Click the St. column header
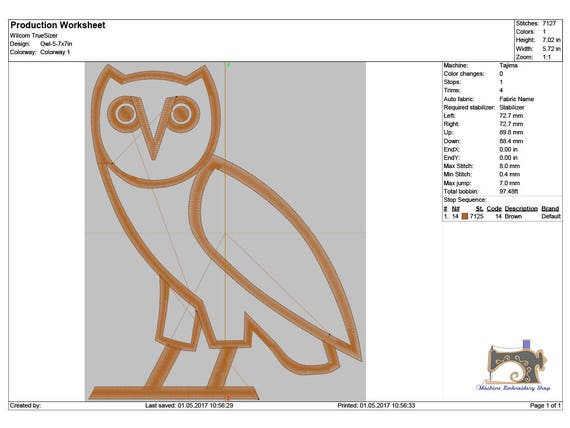This screenshot has width=570, height=428. [x=479, y=208]
